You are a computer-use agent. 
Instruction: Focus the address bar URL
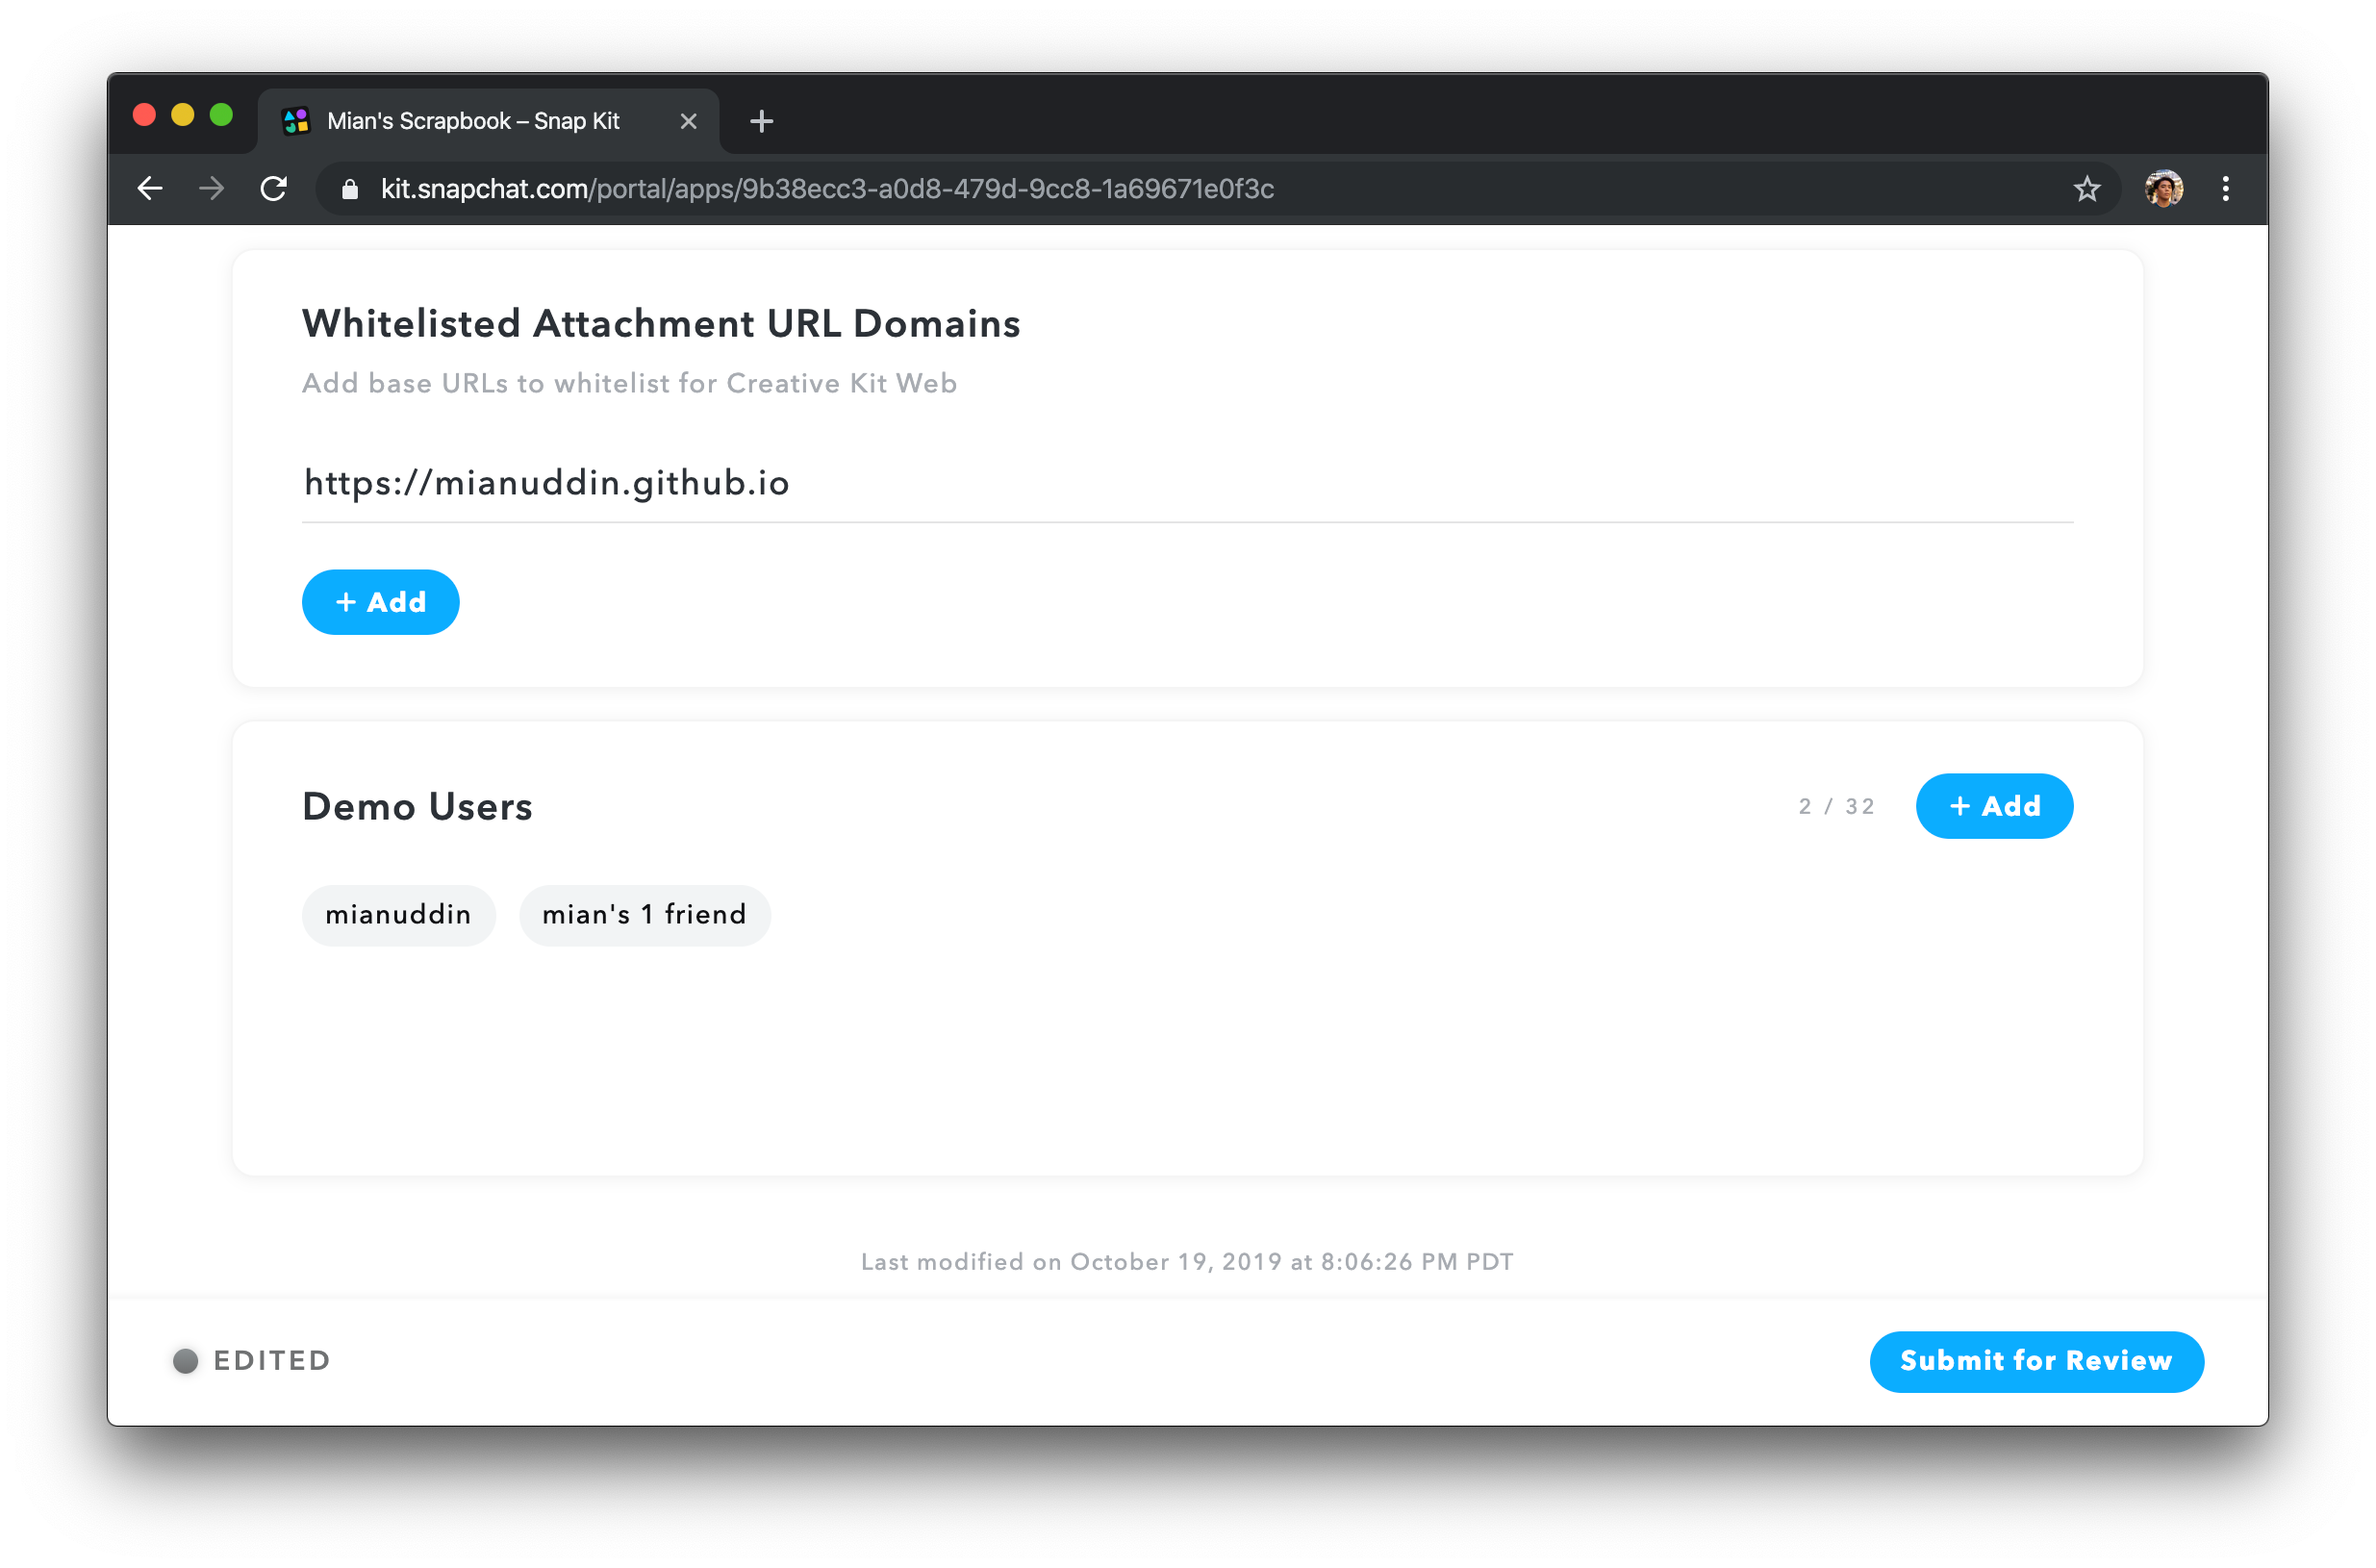click(826, 189)
